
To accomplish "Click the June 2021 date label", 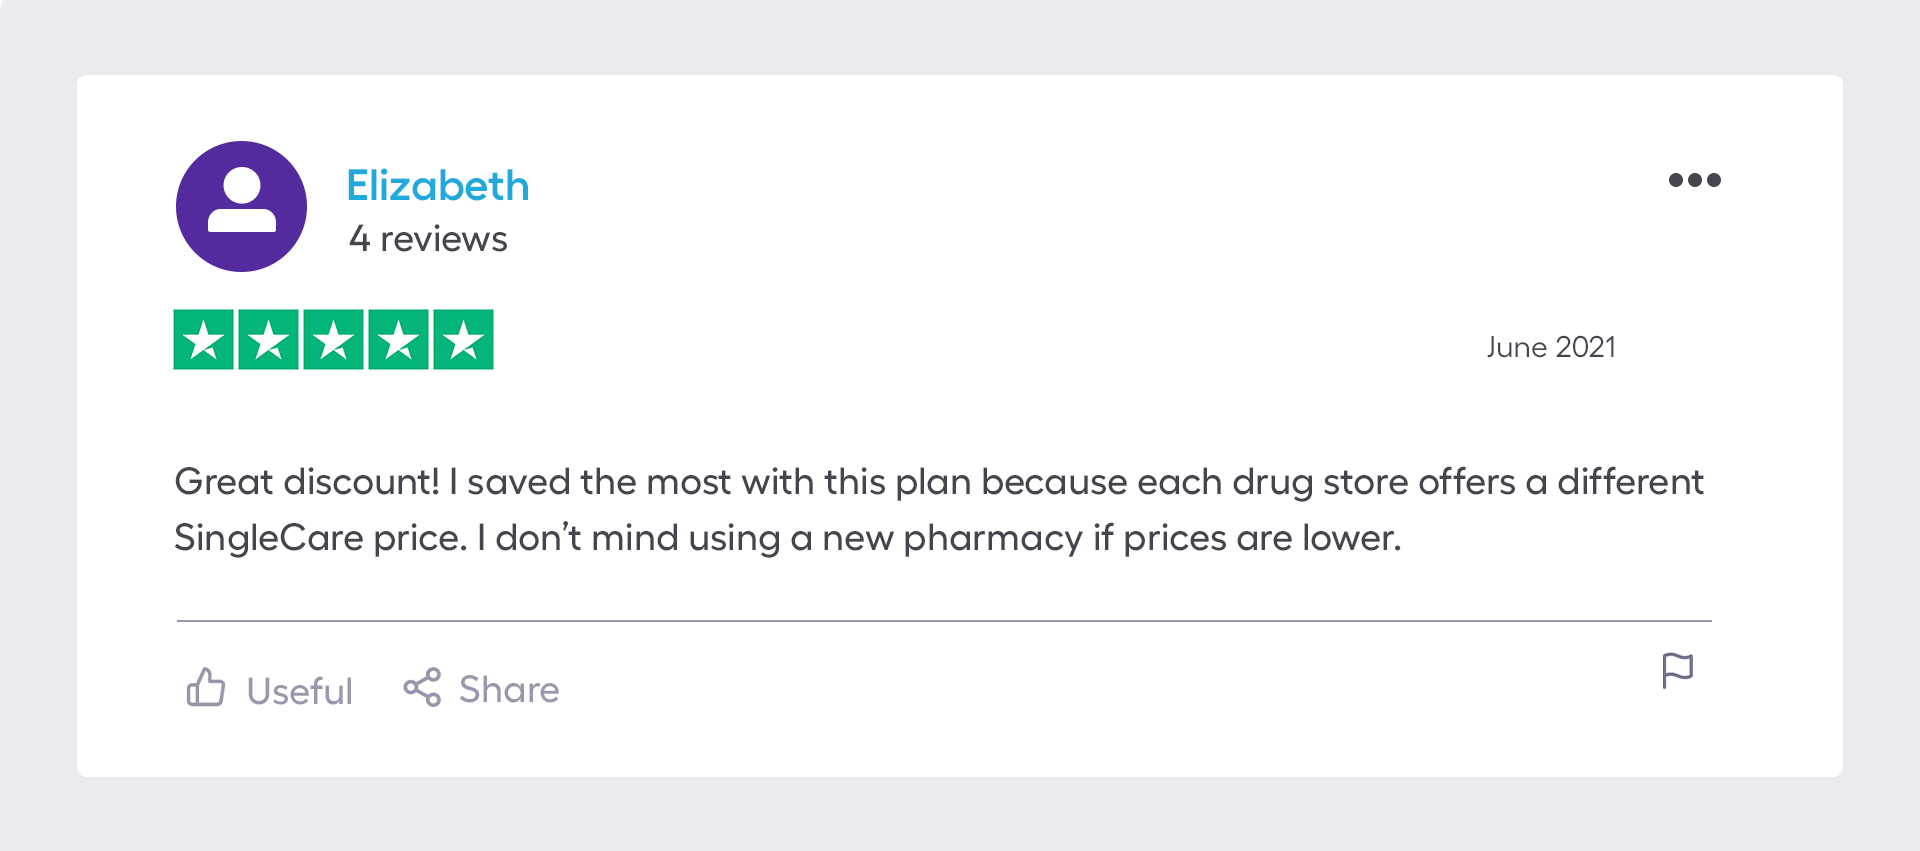I will click(1550, 347).
